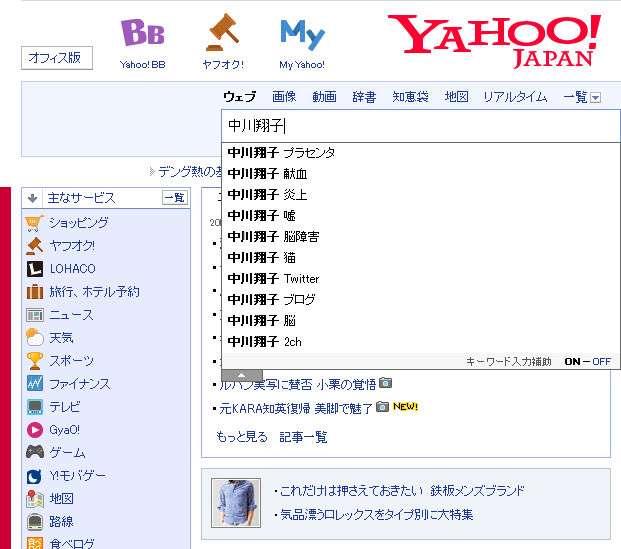This screenshot has height=549, width=621.
Task: Turn keyword input assist OFF
Action: pos(602,361)
